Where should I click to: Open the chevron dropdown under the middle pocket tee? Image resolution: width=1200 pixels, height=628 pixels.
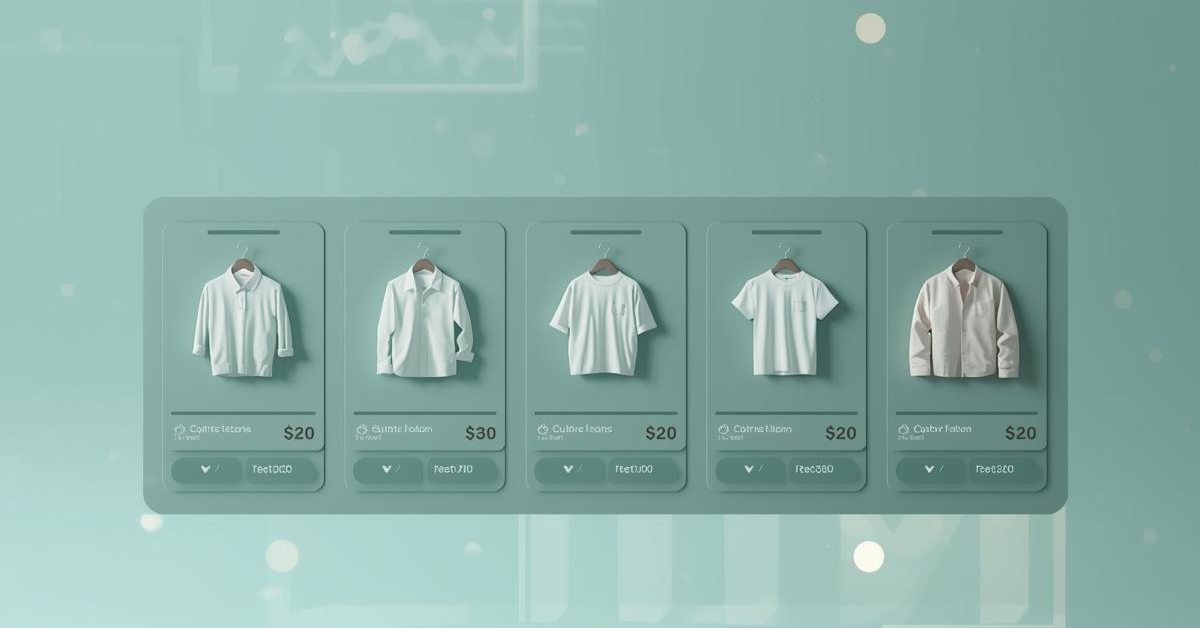coord(568,470)
